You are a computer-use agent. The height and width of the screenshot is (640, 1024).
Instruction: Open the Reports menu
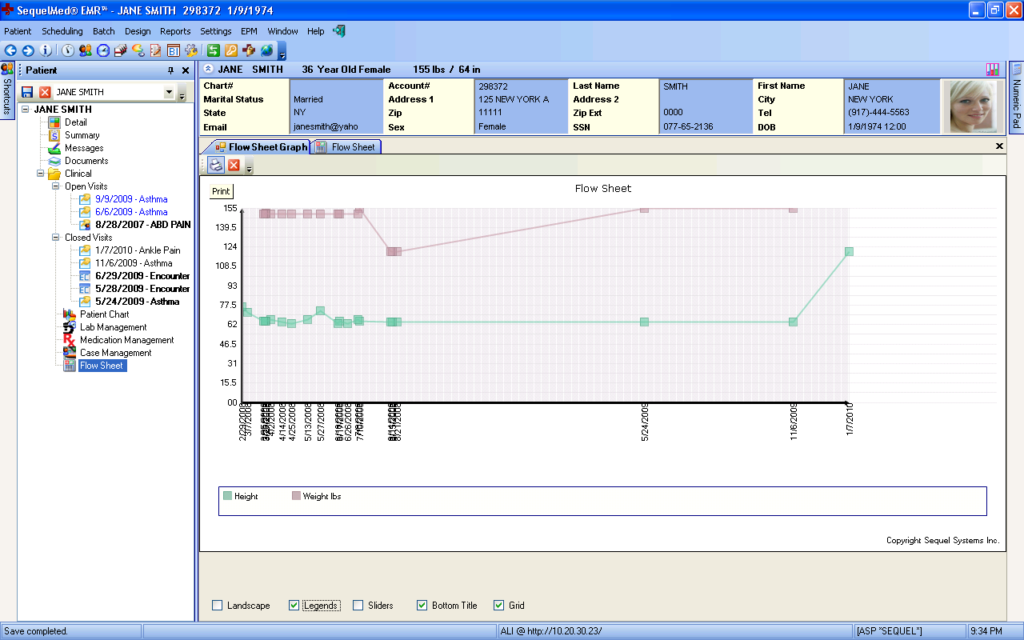[175, 31]
